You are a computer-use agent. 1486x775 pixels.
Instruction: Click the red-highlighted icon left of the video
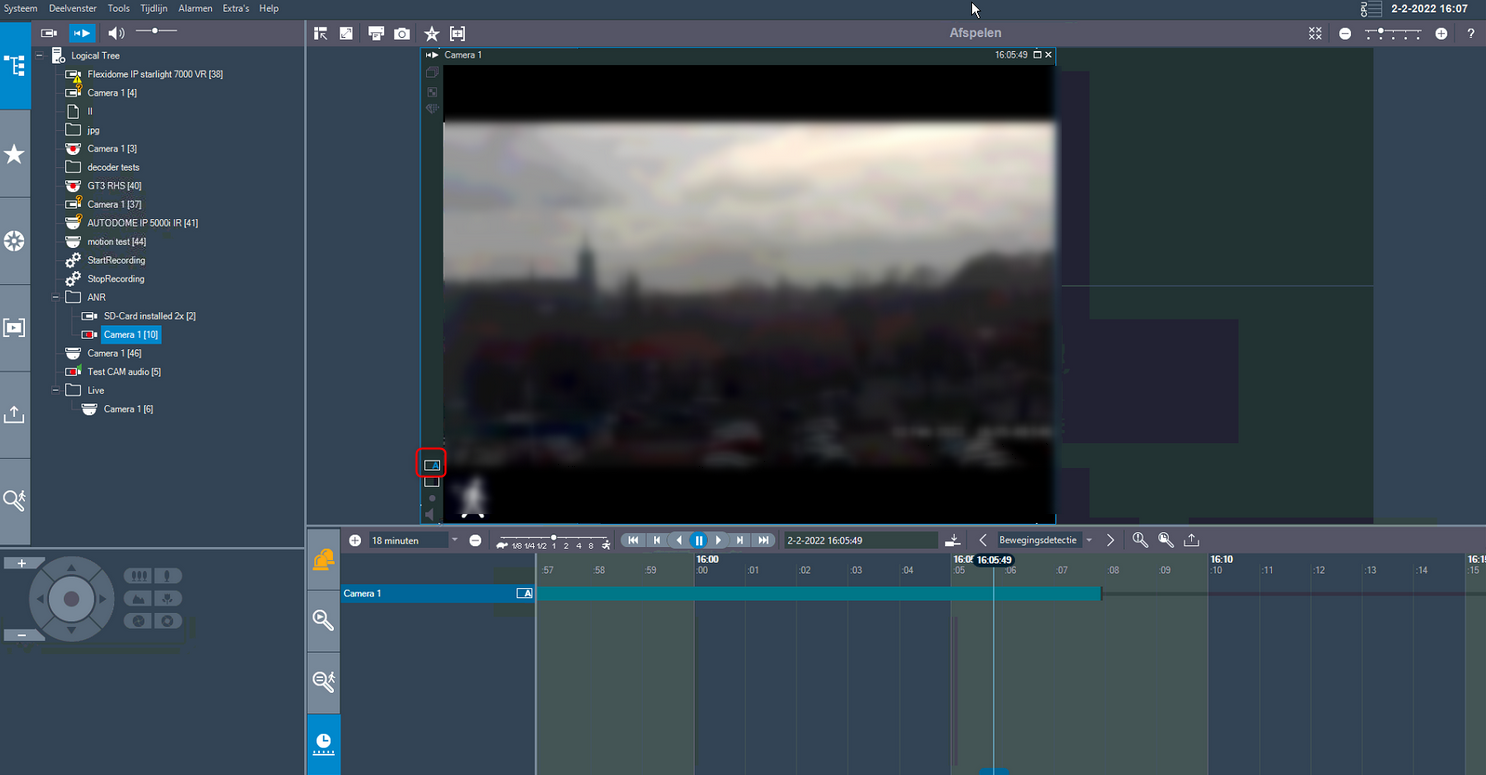(431, 464)
